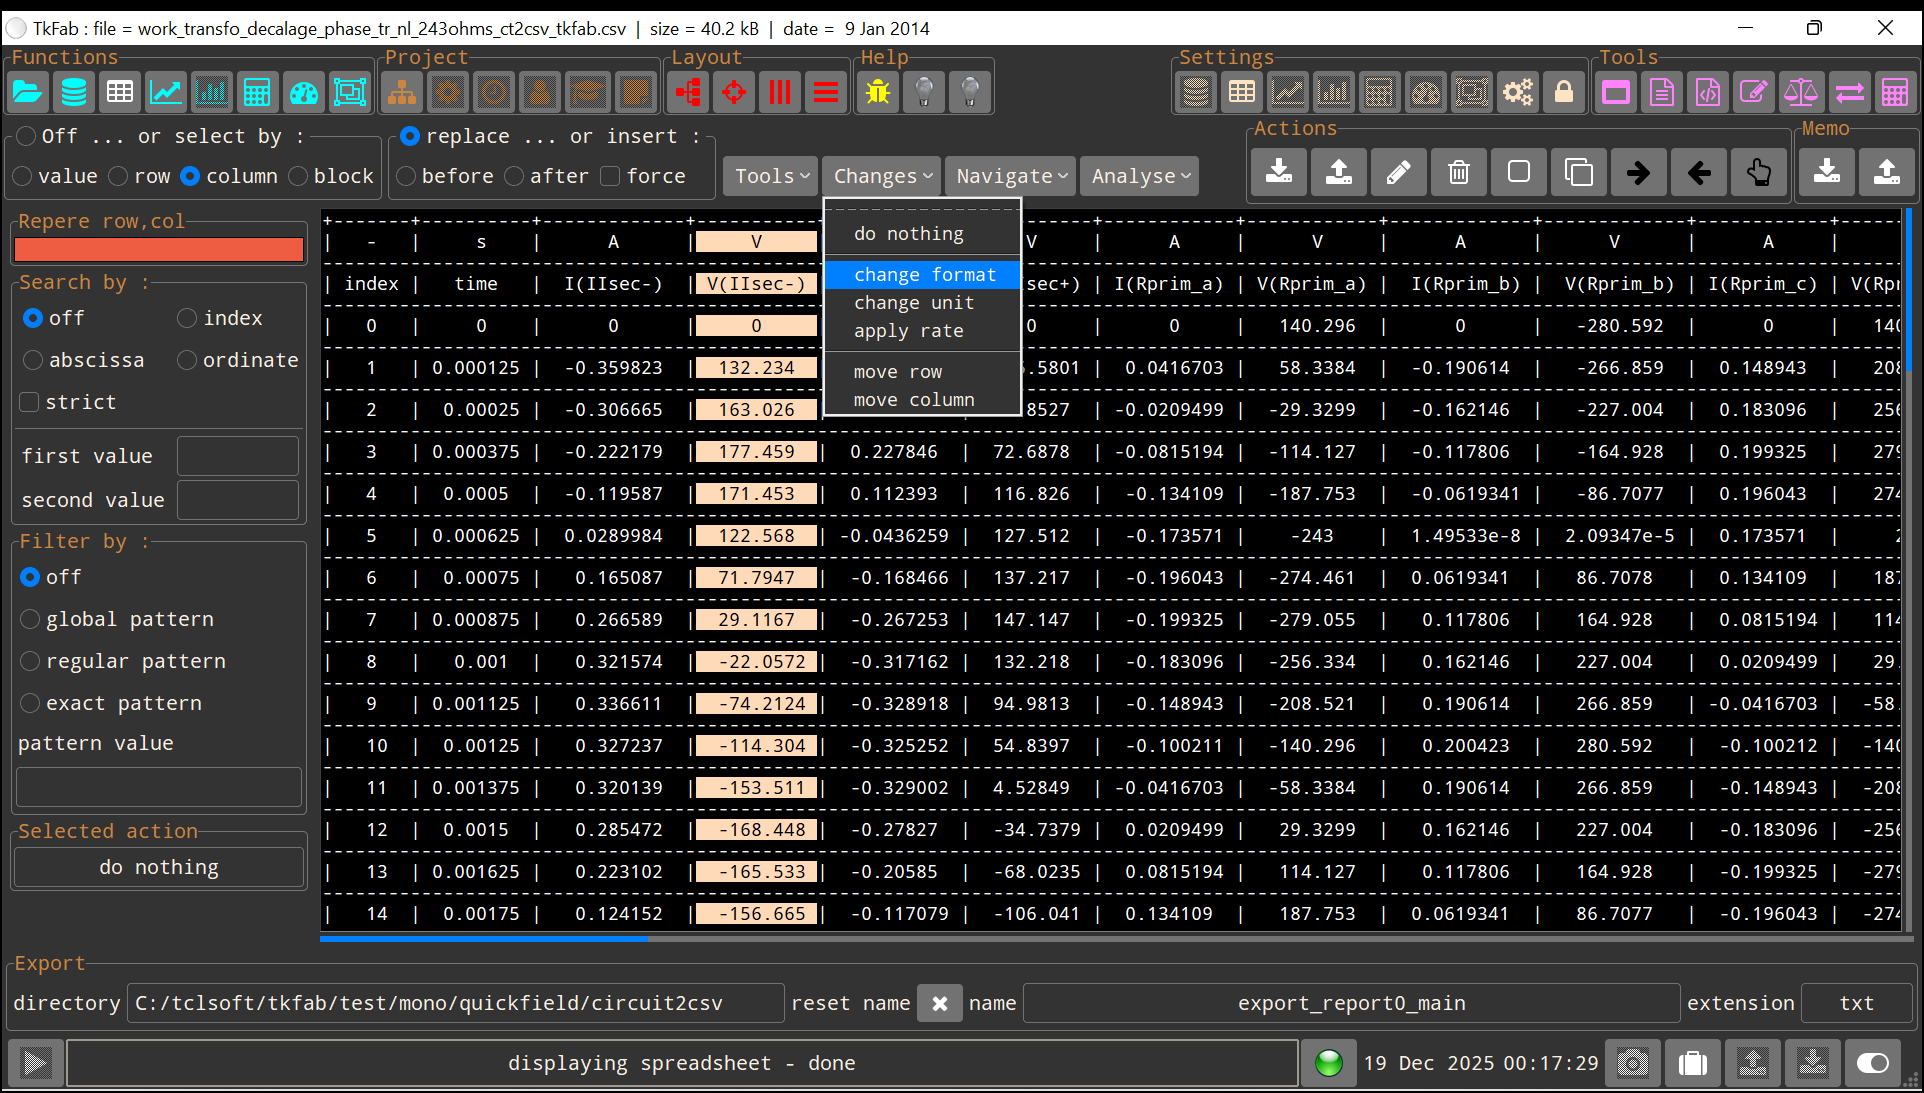The width and height of the screenshot is (1924, 1093).
Task: Open file with the cyan folder icon
Action: click(x=27, y=93)
